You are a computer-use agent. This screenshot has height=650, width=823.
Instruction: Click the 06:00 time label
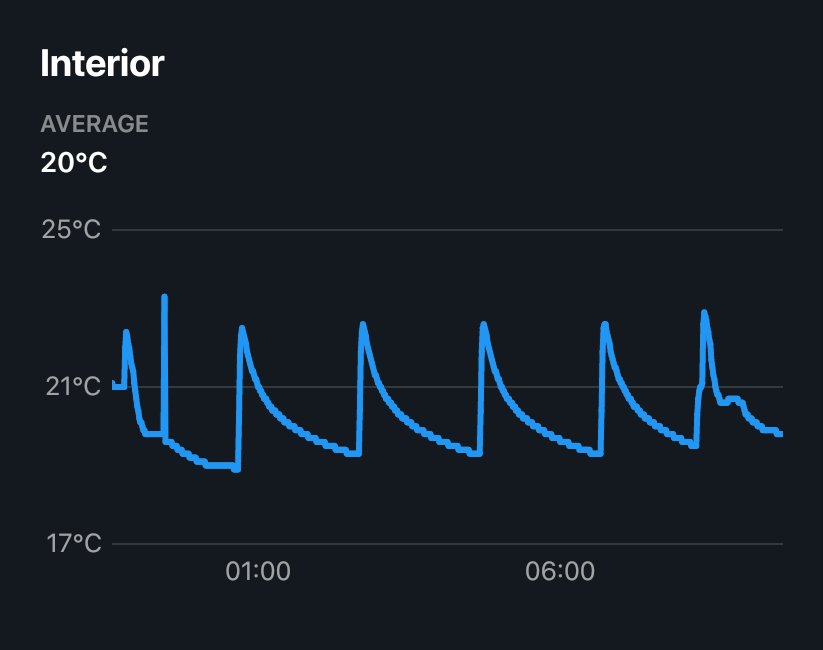coord(560,571)
